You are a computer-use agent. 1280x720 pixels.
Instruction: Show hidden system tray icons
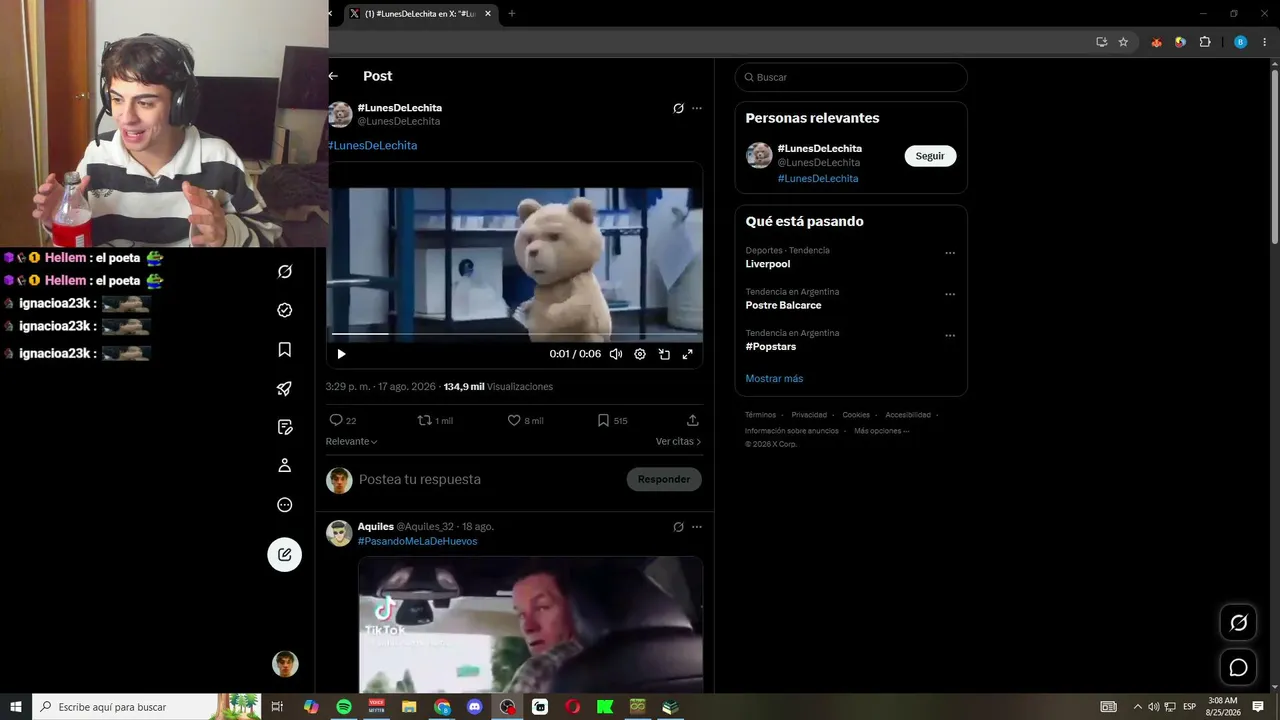(x=1137, y=707)
